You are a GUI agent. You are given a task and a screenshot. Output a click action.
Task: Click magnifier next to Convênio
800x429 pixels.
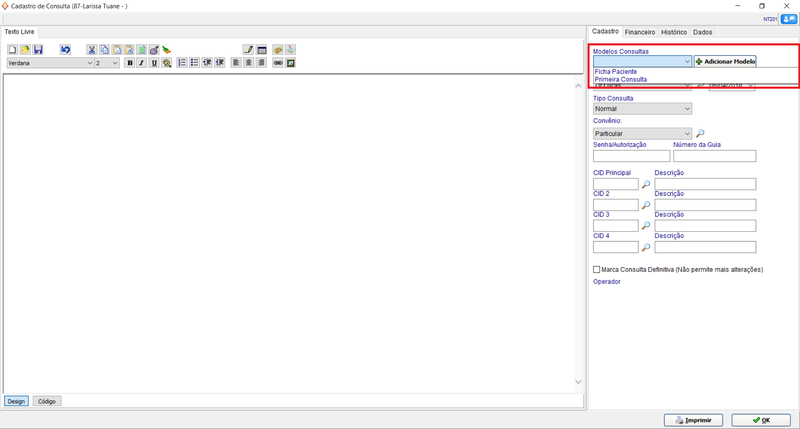point(701,133)
